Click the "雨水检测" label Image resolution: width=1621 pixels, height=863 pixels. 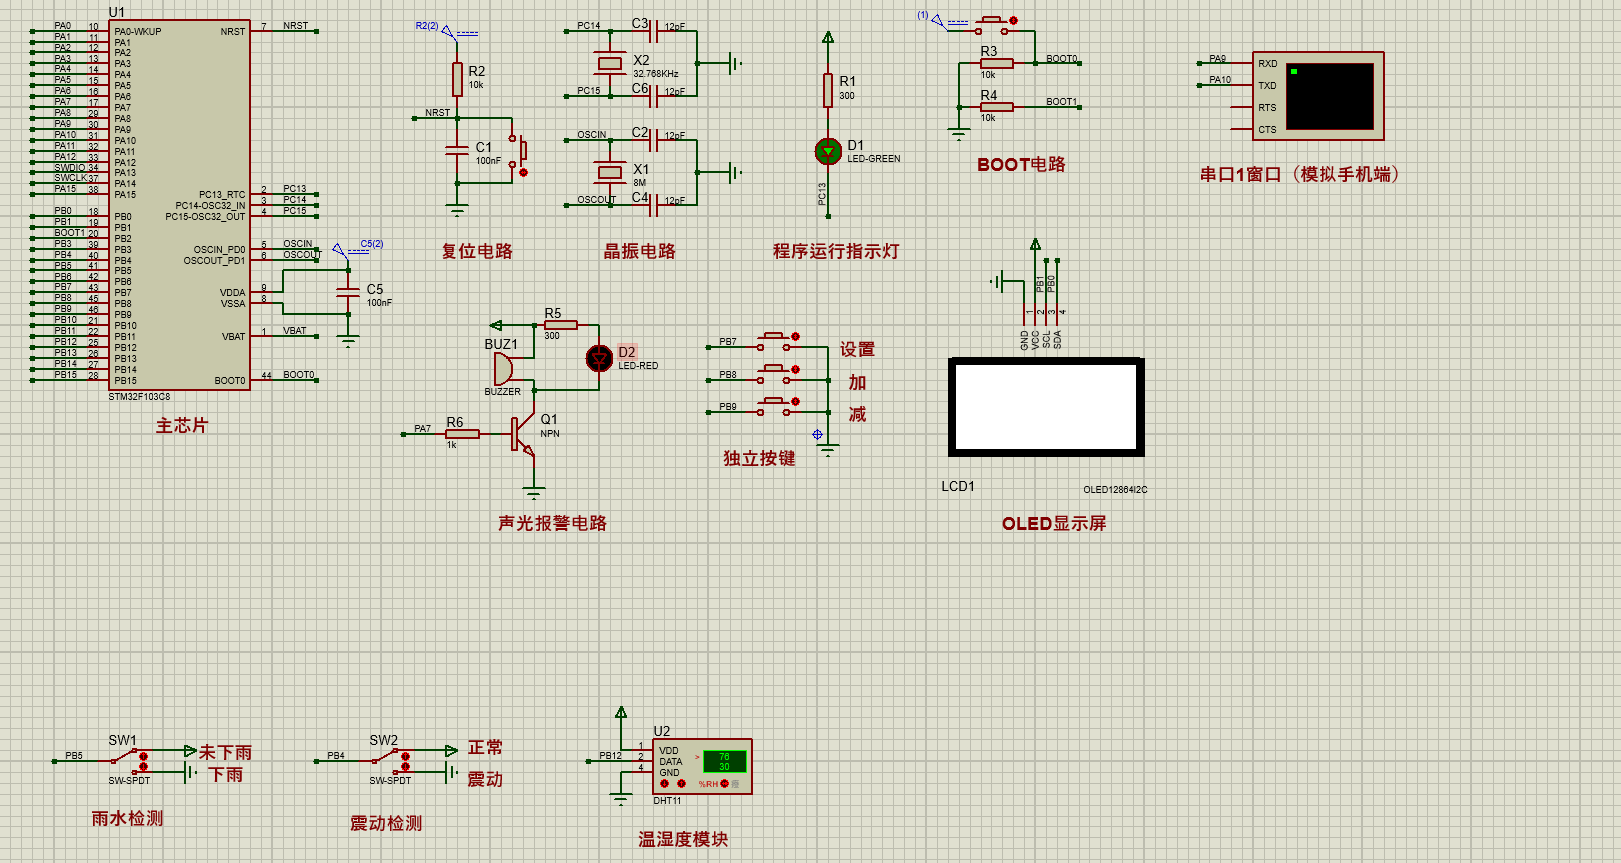tap(127, 818)
